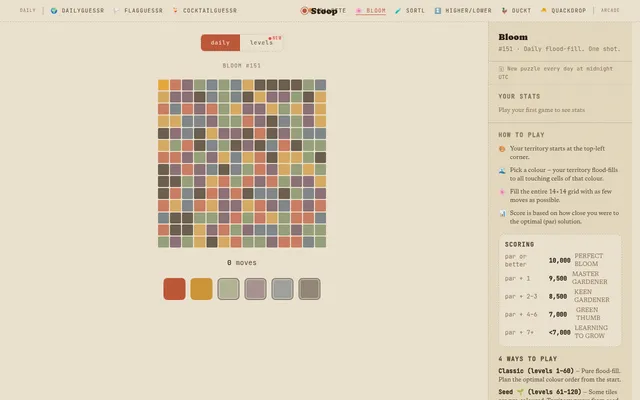
Task: Click the 'KEEN GARDENER' rank label
Action: coord(592,296)
